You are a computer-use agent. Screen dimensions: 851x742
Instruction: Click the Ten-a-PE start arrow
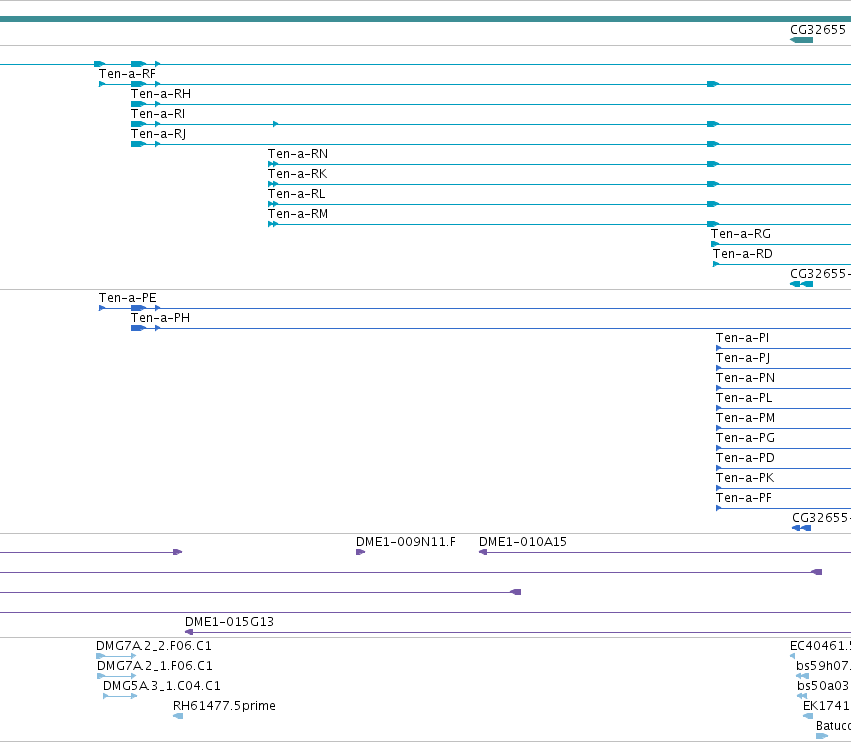pos(102,308)
